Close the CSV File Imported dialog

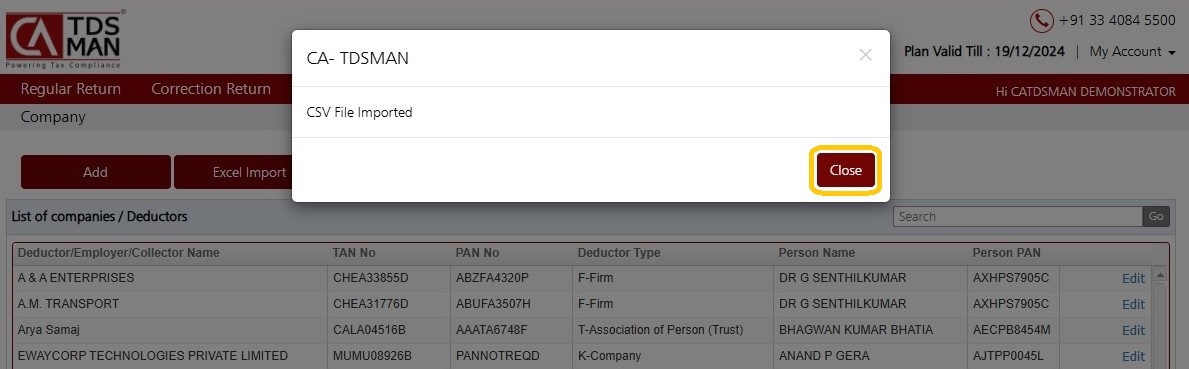point(845,170)
